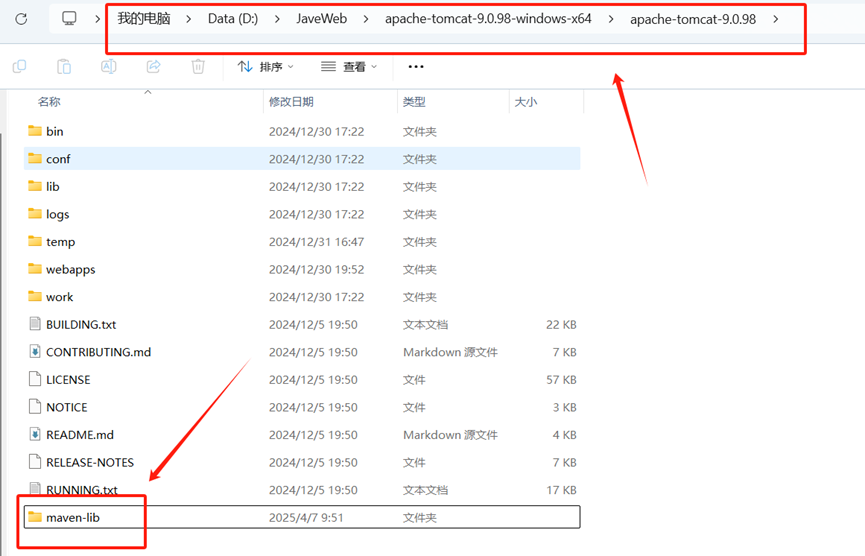The image size is (865, 556).
Task: Expand chevron after the monitor icon
Action: tap(98, 19)
